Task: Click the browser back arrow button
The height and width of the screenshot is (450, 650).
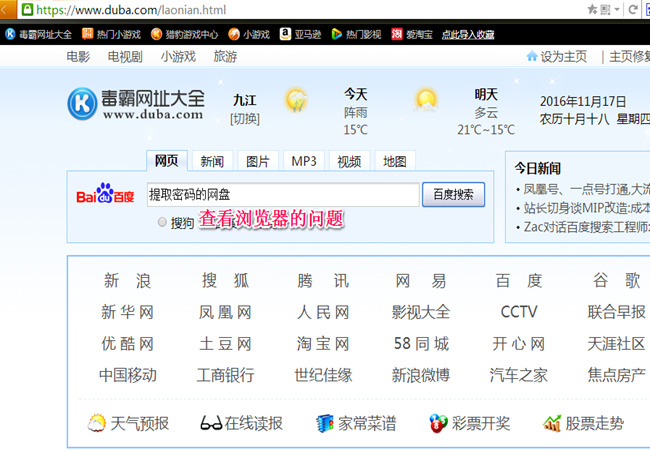Action: [x=5, y=9]
